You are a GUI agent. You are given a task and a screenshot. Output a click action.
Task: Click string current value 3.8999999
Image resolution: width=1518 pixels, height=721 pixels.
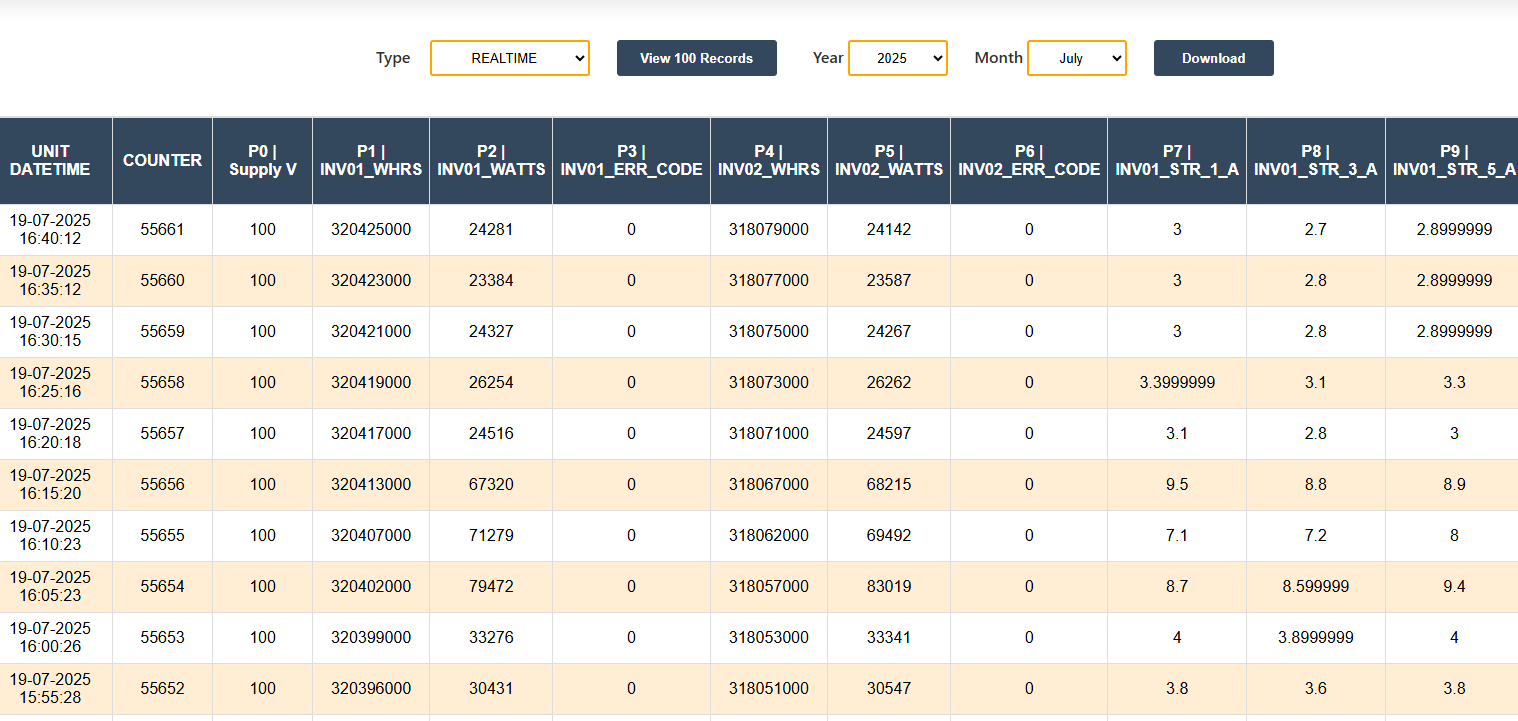coord(1316,638)
